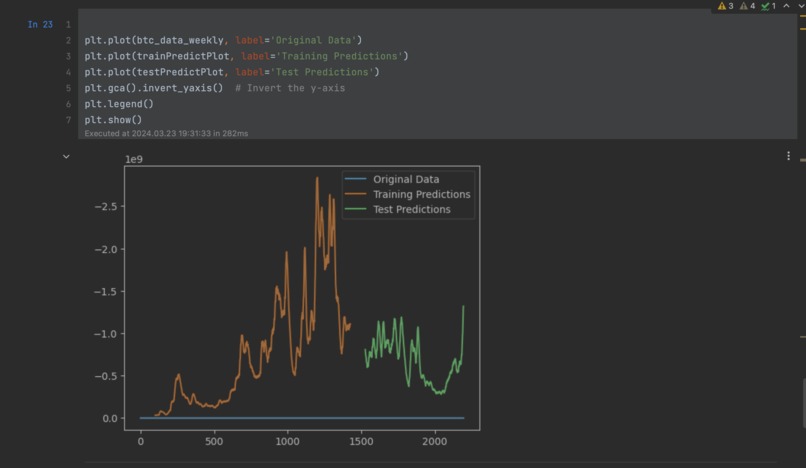This screenshot has height=468, width=806.
Task: Click line number 7 in gutter
Action: click(68, 120)
